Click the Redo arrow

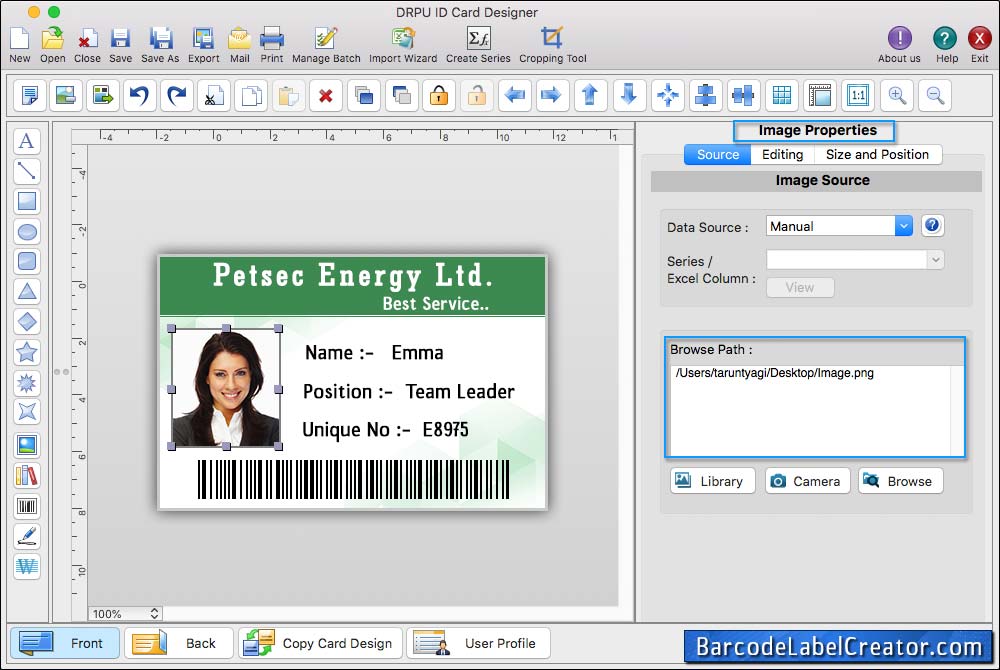click(177, 96)
